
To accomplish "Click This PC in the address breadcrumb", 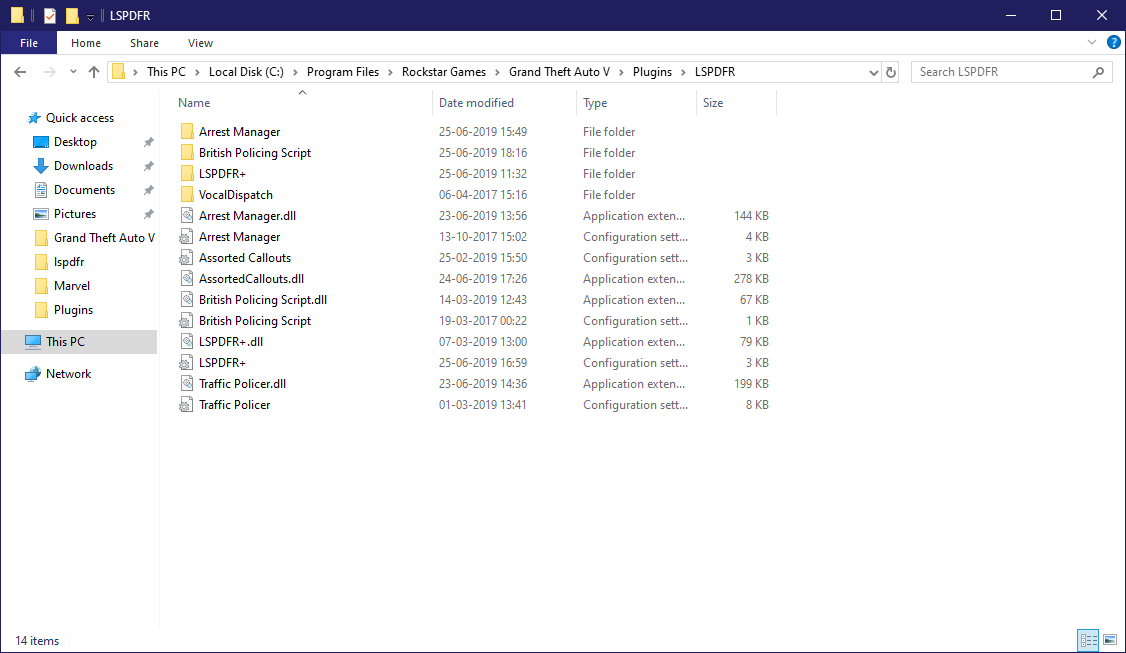I will [x=166, y=72].
